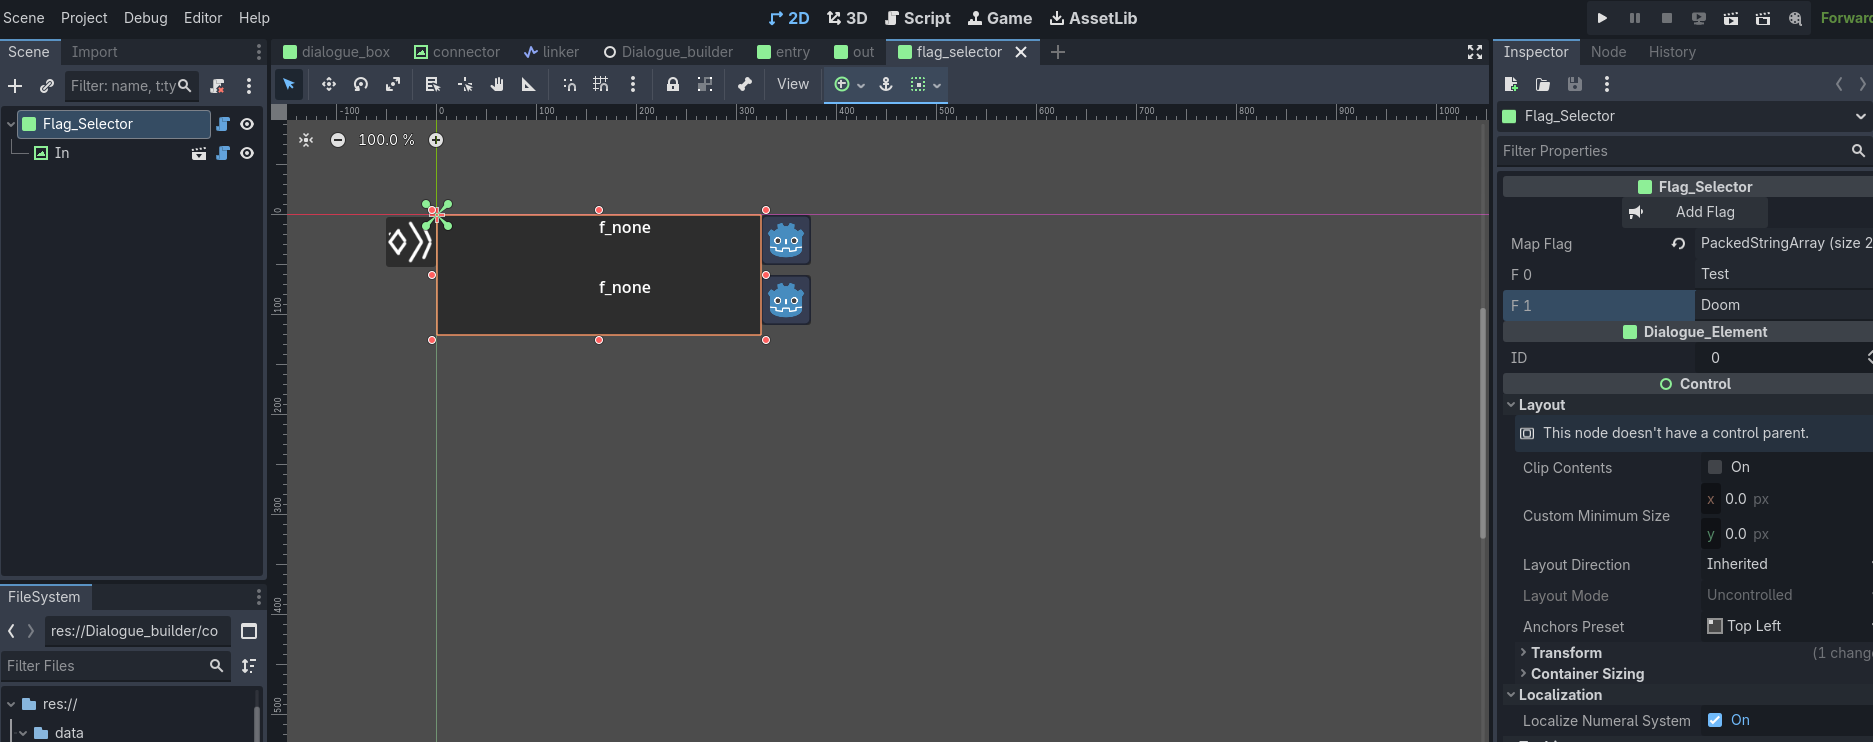
Task: Click the F 1 value field Doom
Action: point(1784,305)
